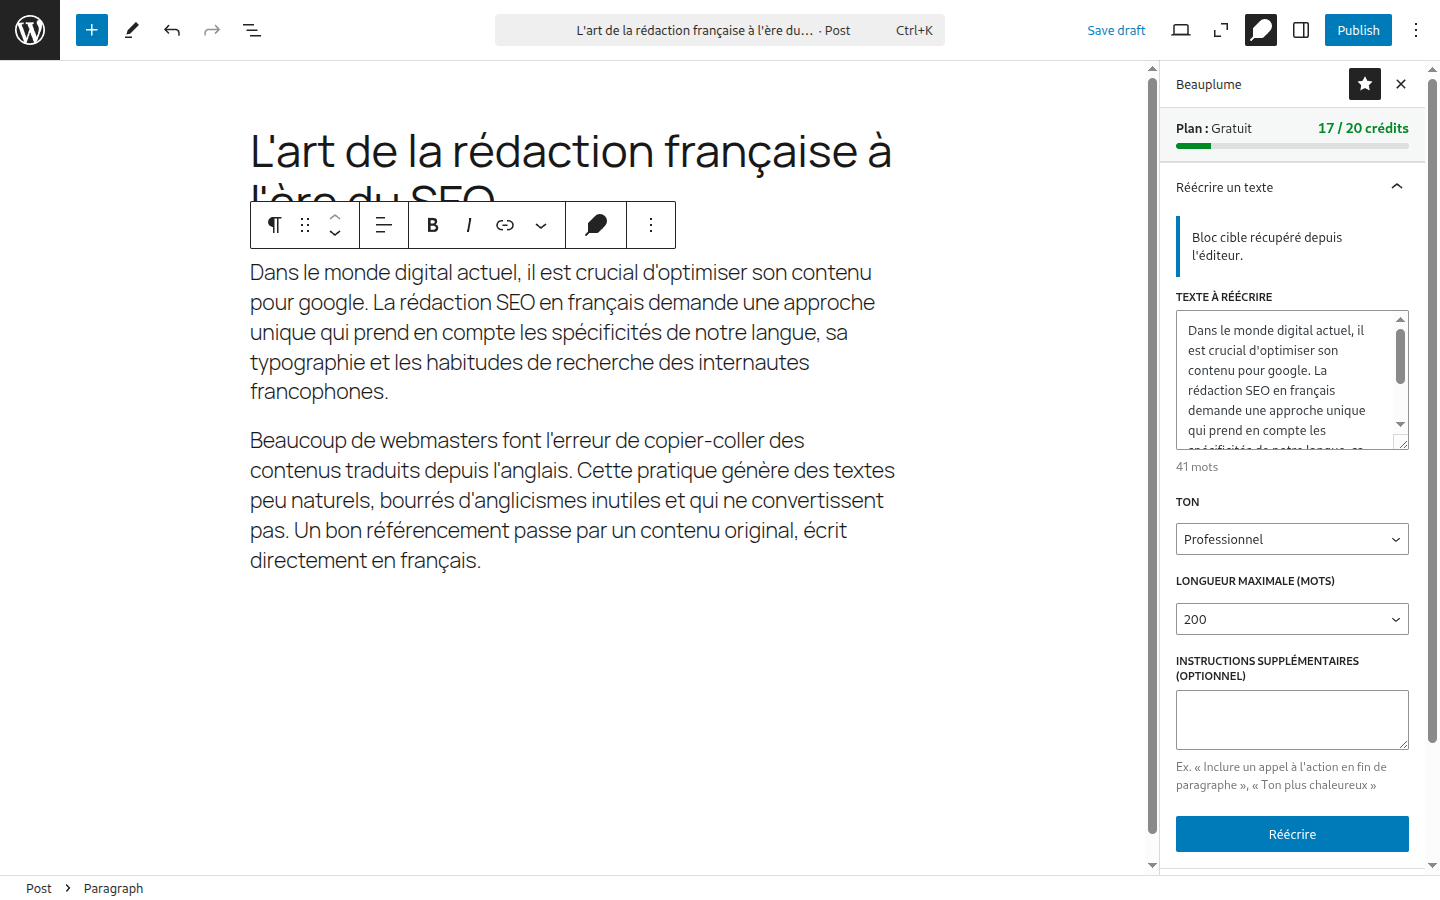
Task: Open block options three-dots menu
Action: pyautogui.click(x=651, y=225)
